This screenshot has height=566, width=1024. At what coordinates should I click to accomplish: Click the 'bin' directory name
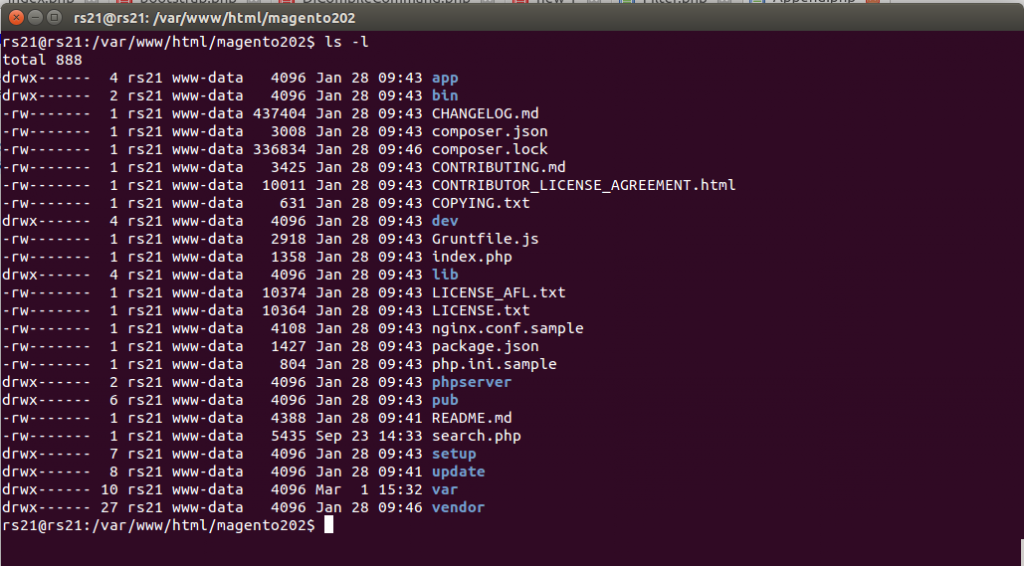[x=444, y=96]
